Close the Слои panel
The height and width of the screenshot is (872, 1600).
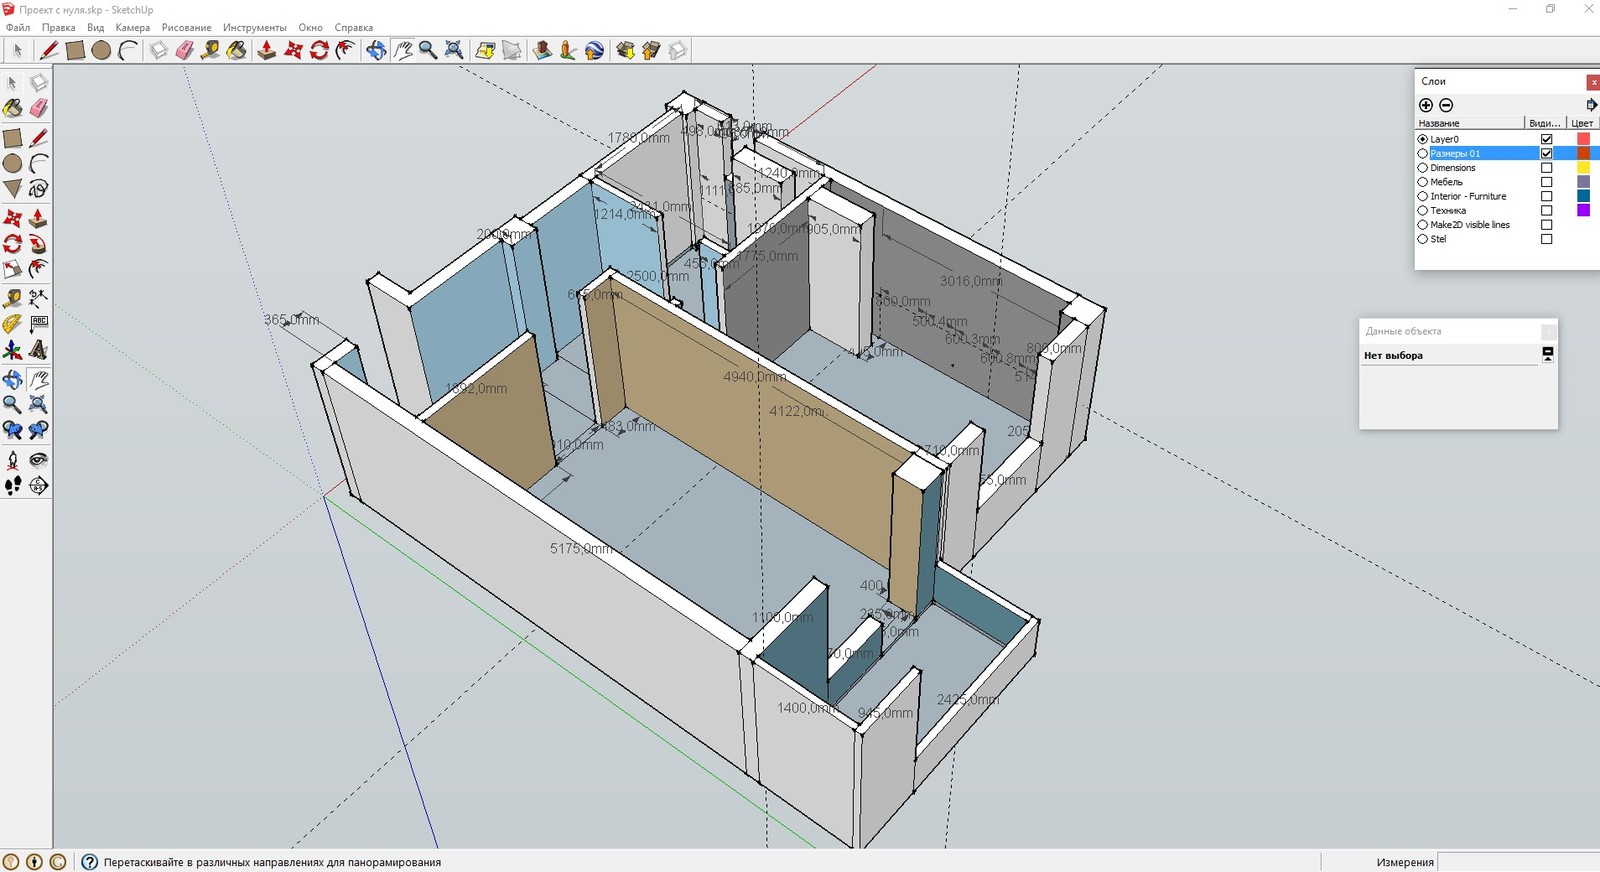point(1593,82)
